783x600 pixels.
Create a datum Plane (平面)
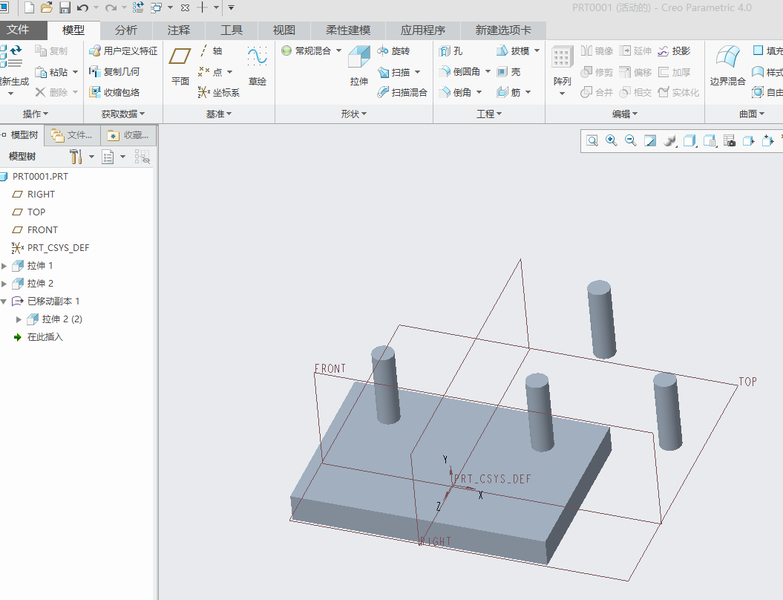(180, 66)
